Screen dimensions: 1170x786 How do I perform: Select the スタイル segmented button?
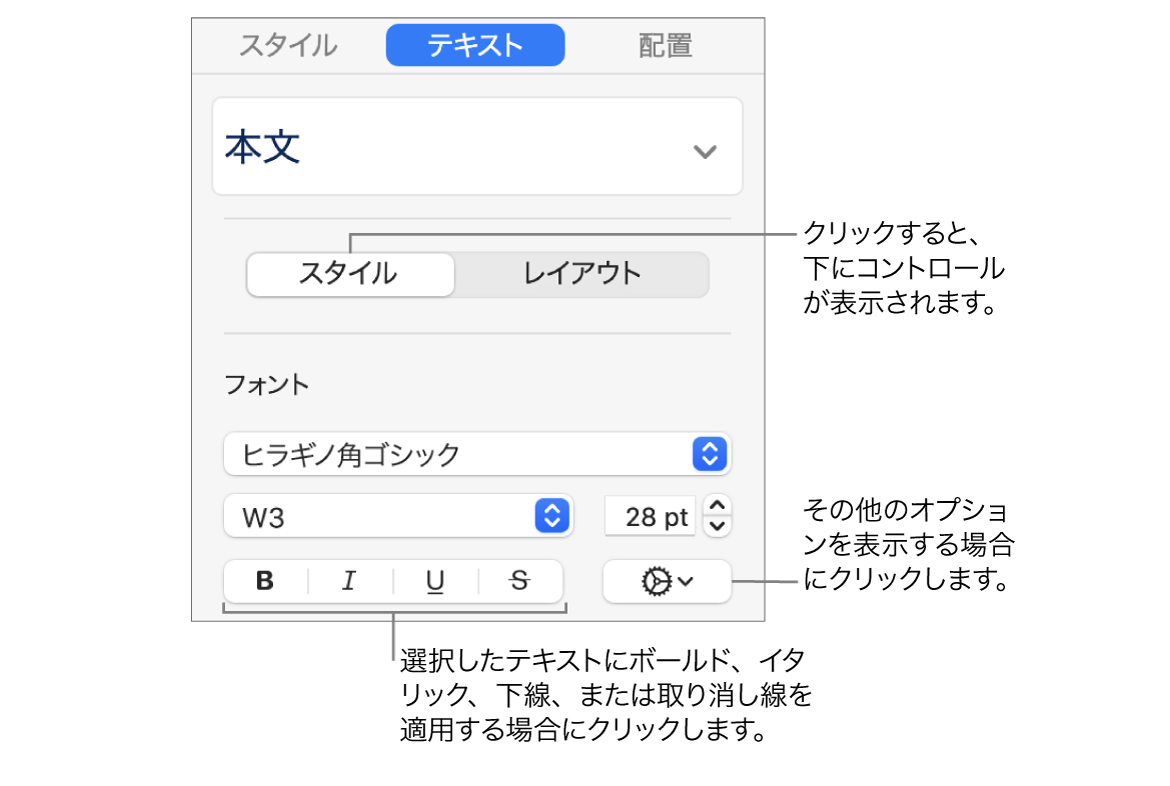(x=349, y=274)
